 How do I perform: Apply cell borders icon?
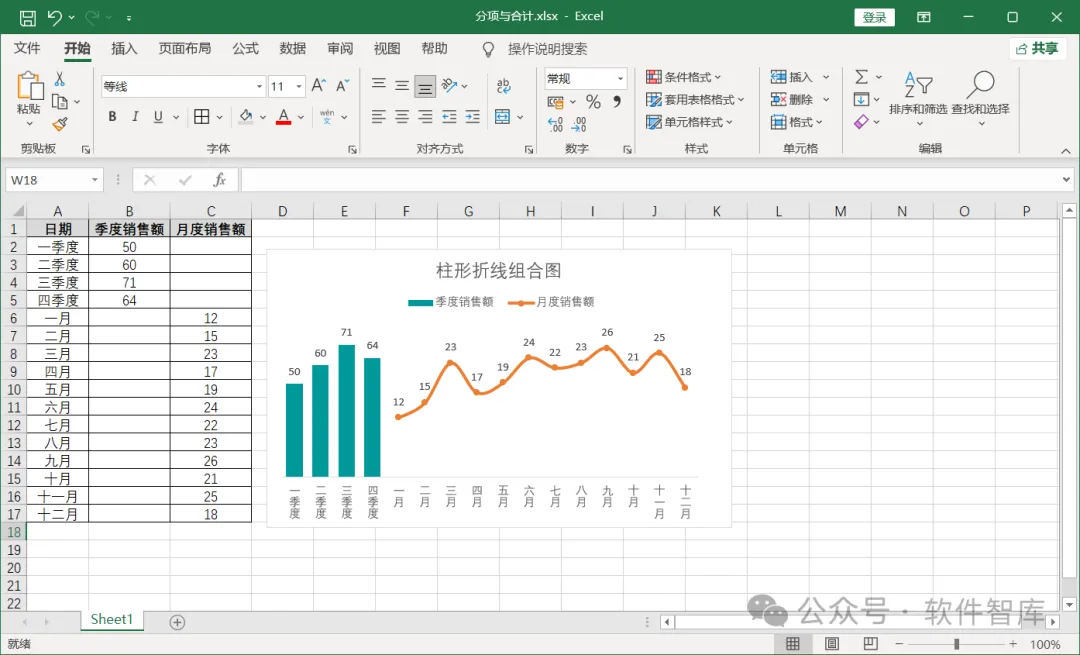pyautogui.click(x=201, y=116)
